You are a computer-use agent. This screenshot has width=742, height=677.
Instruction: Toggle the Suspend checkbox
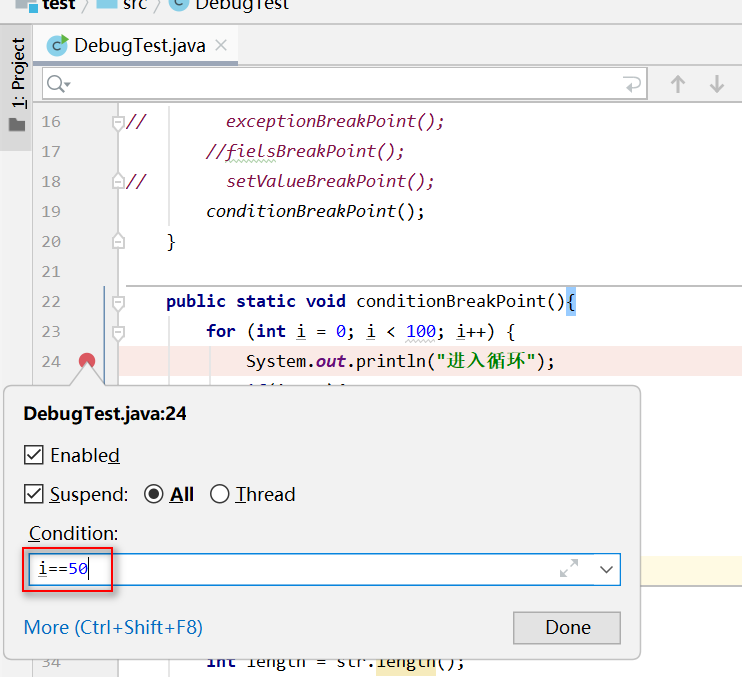click(x=34, y=494)
